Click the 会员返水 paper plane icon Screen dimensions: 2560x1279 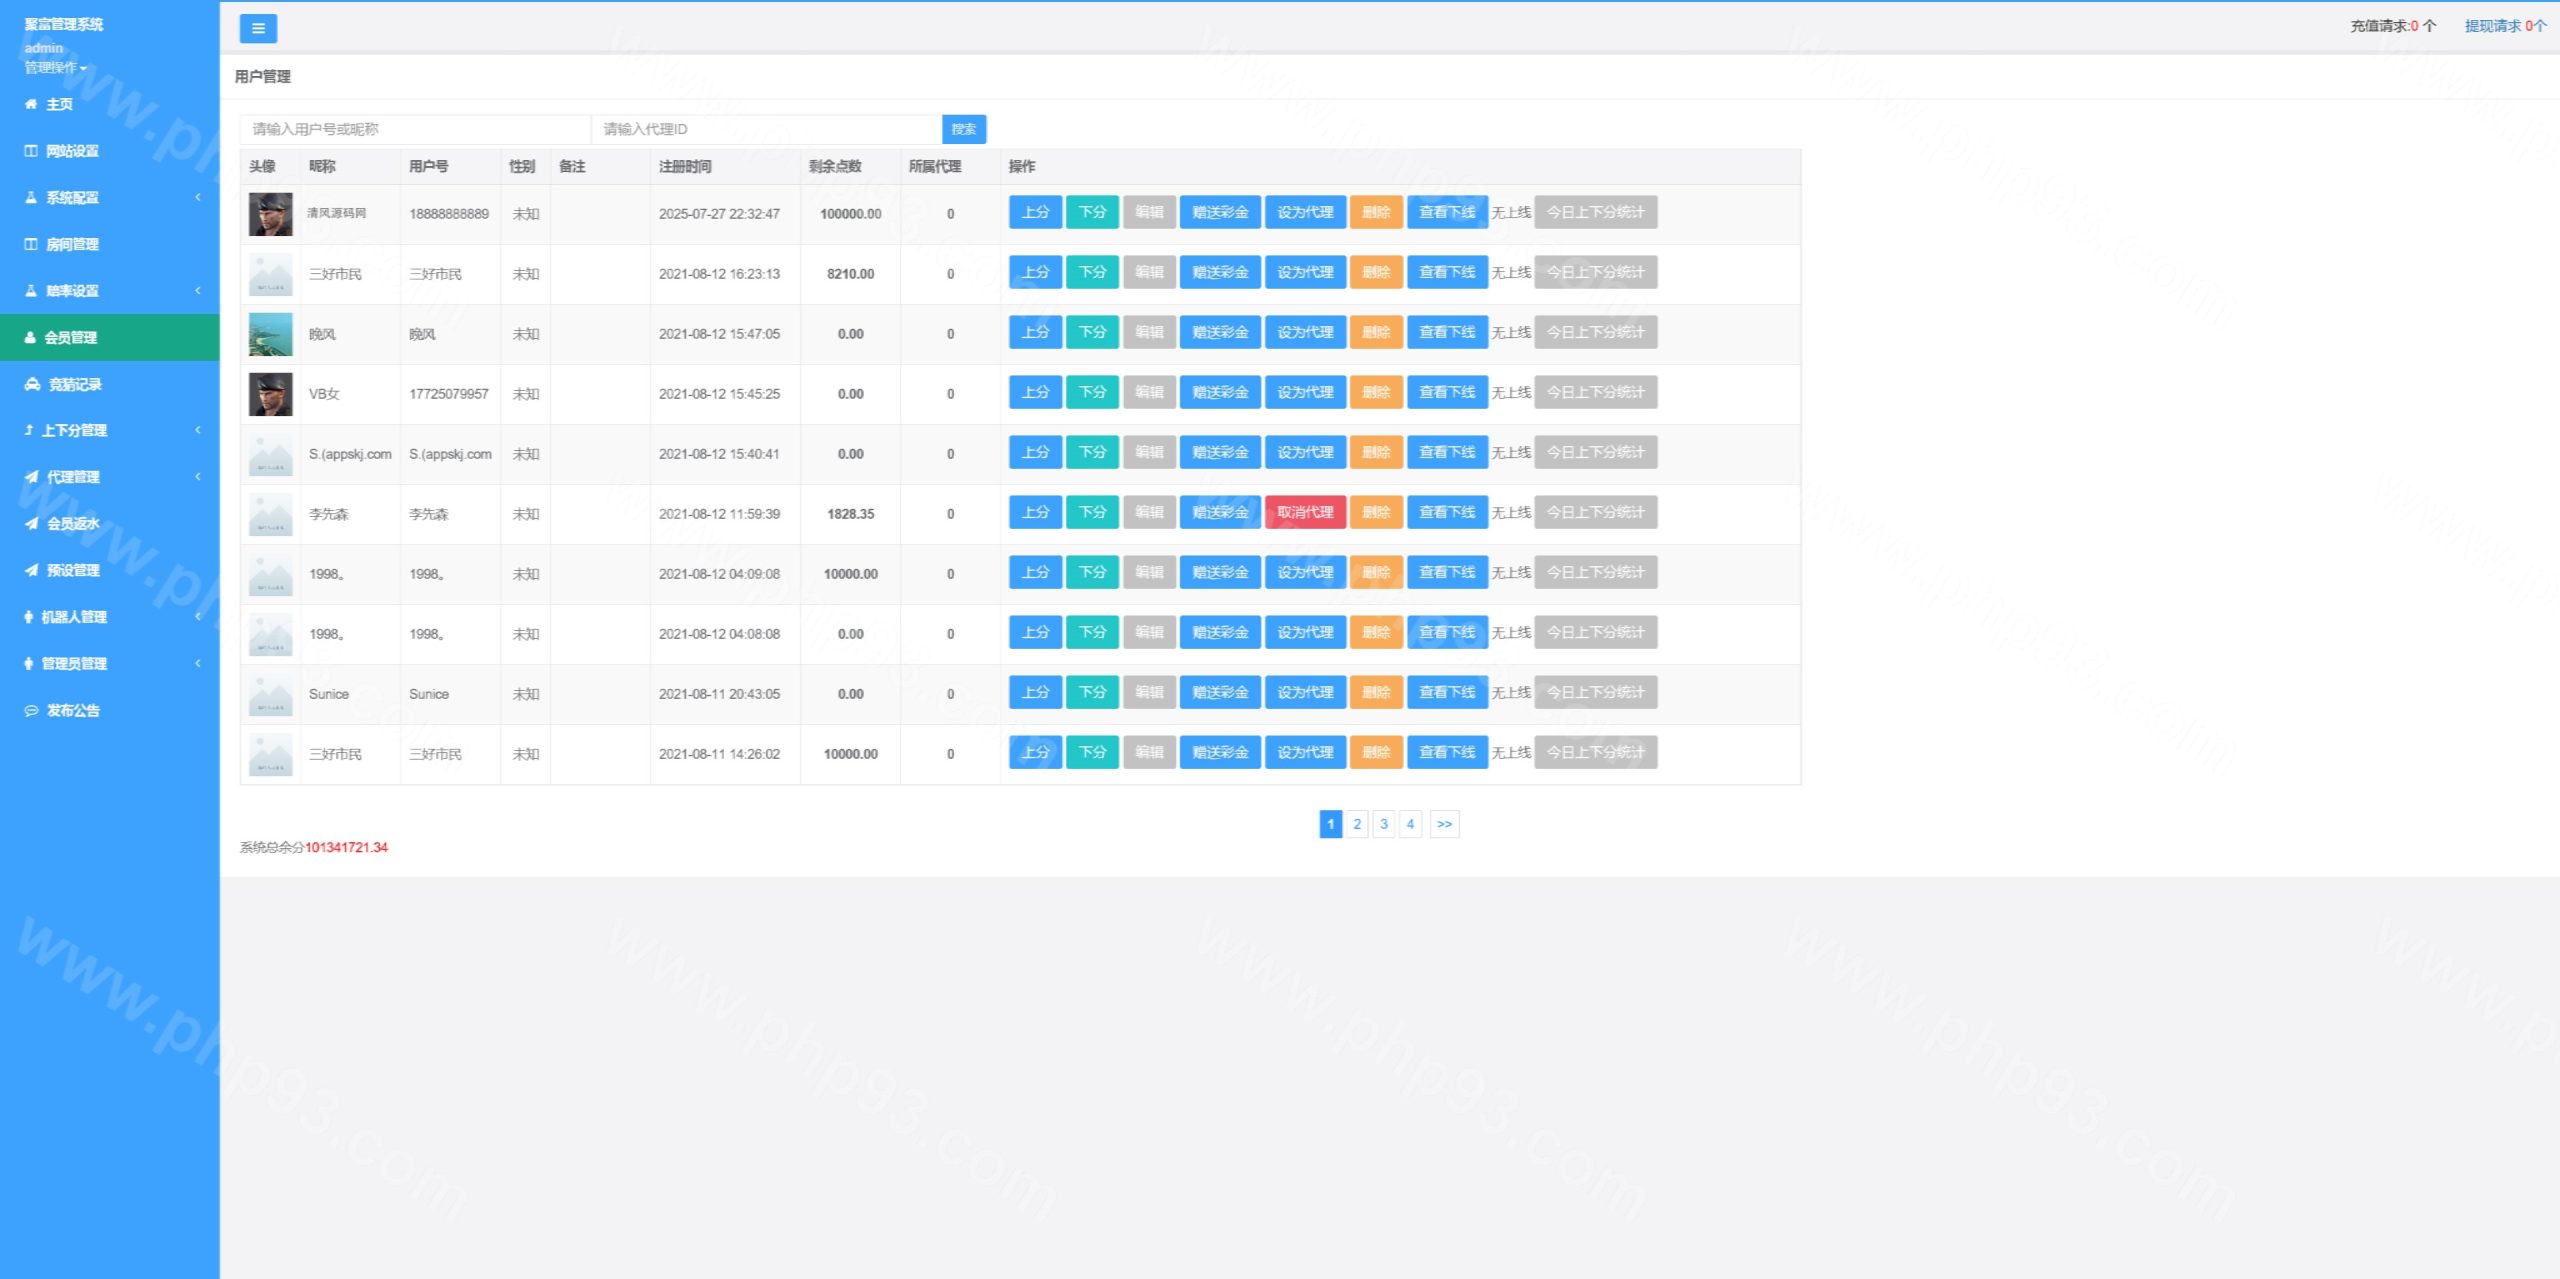[31, 523]
